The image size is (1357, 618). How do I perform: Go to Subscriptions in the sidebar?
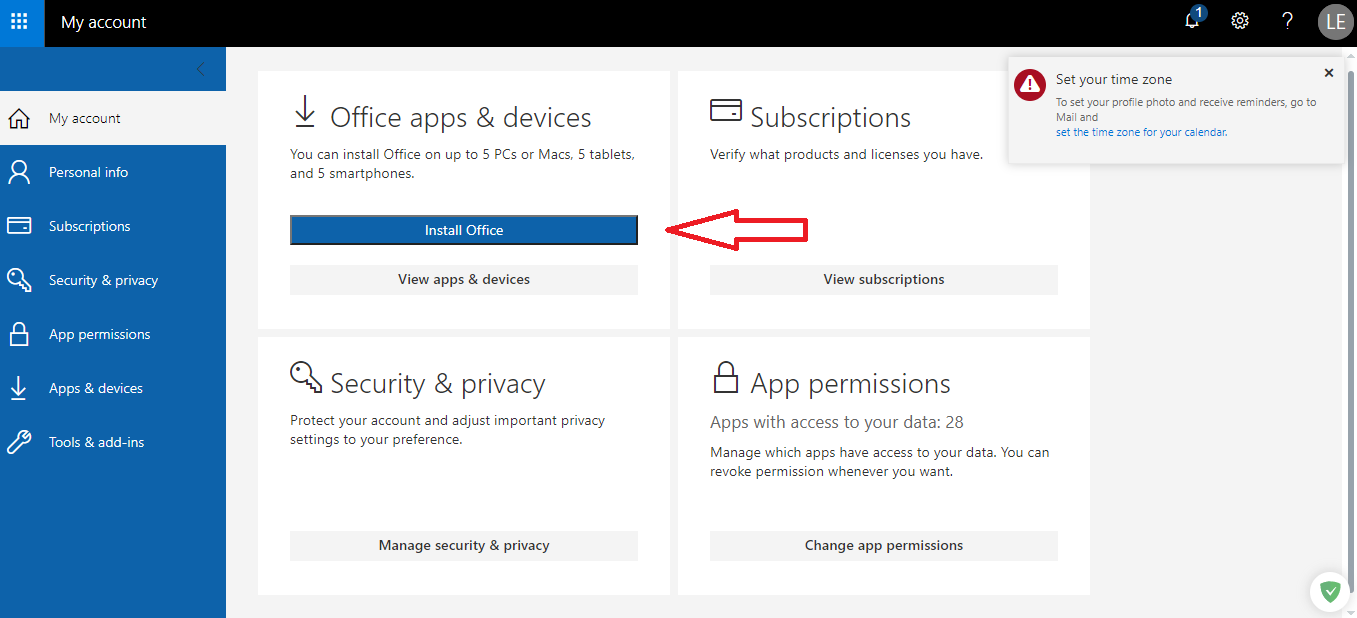pyautogui.click(x=113, y=226)
